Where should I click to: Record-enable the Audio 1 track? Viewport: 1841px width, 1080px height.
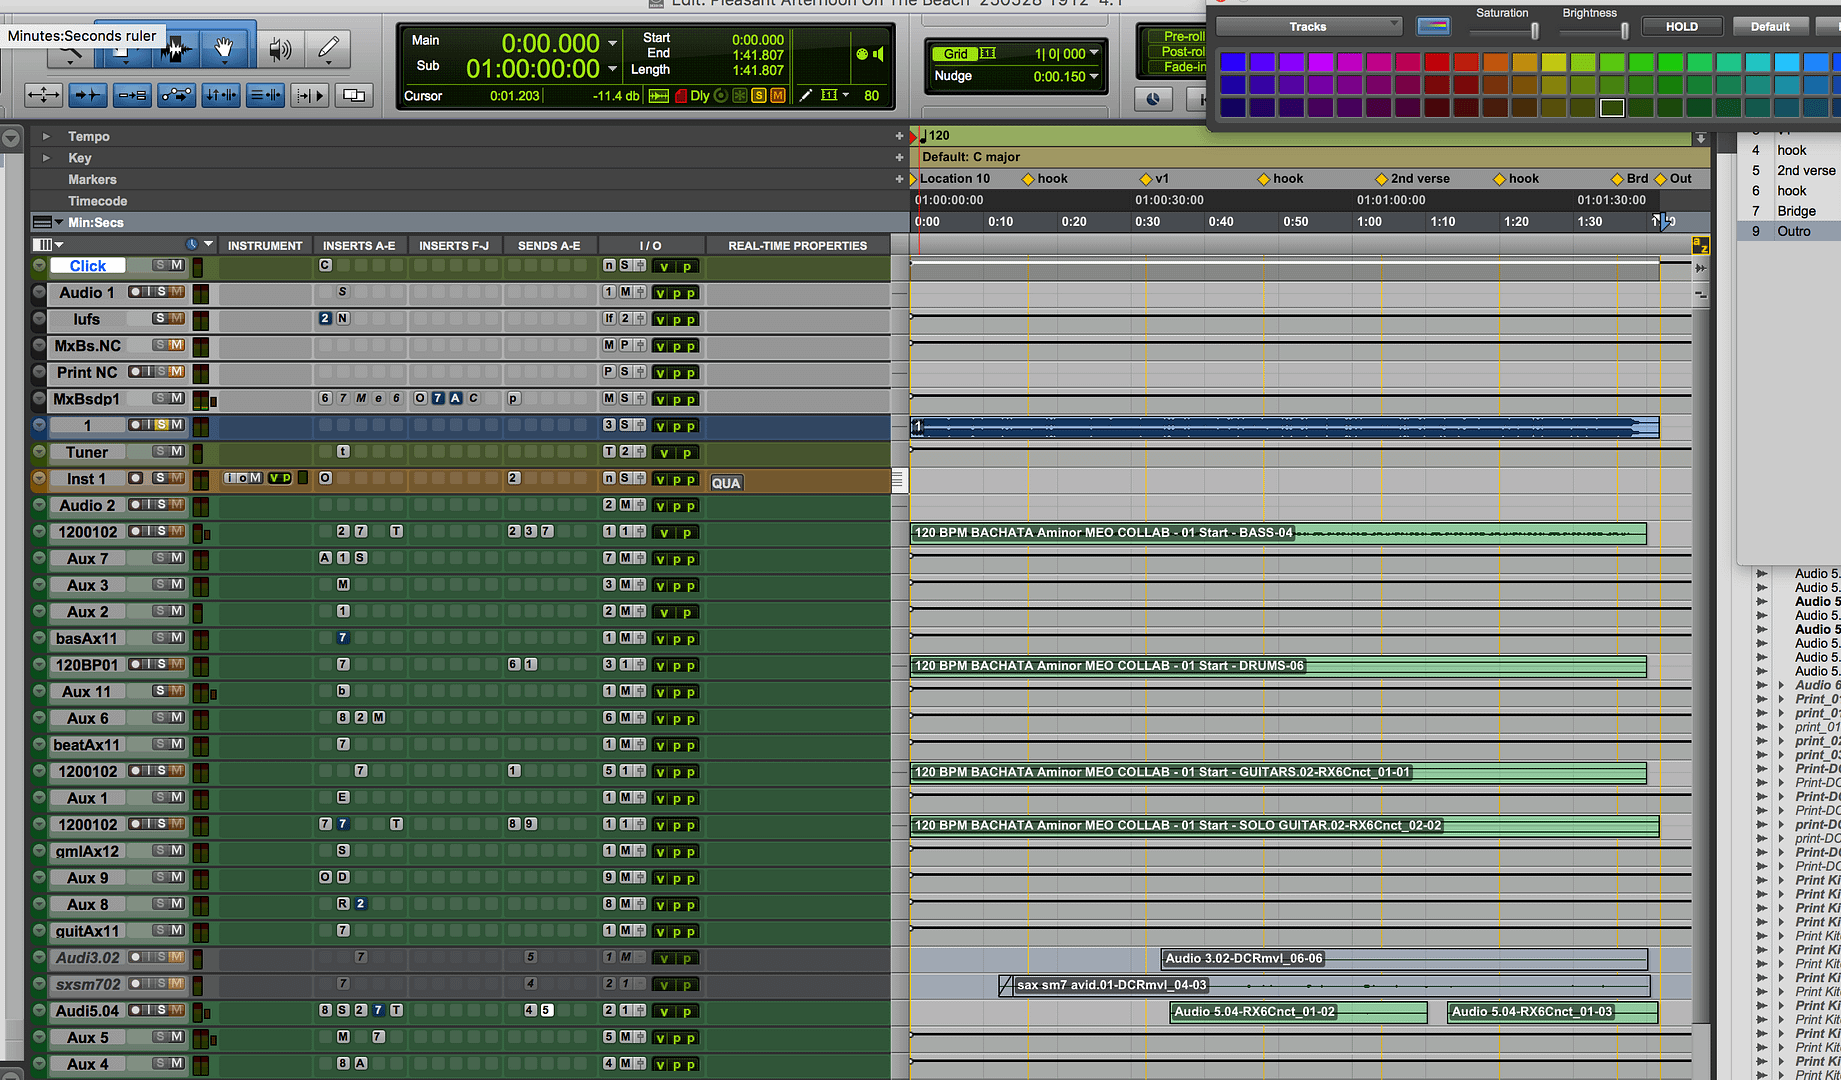click(135, 292)
